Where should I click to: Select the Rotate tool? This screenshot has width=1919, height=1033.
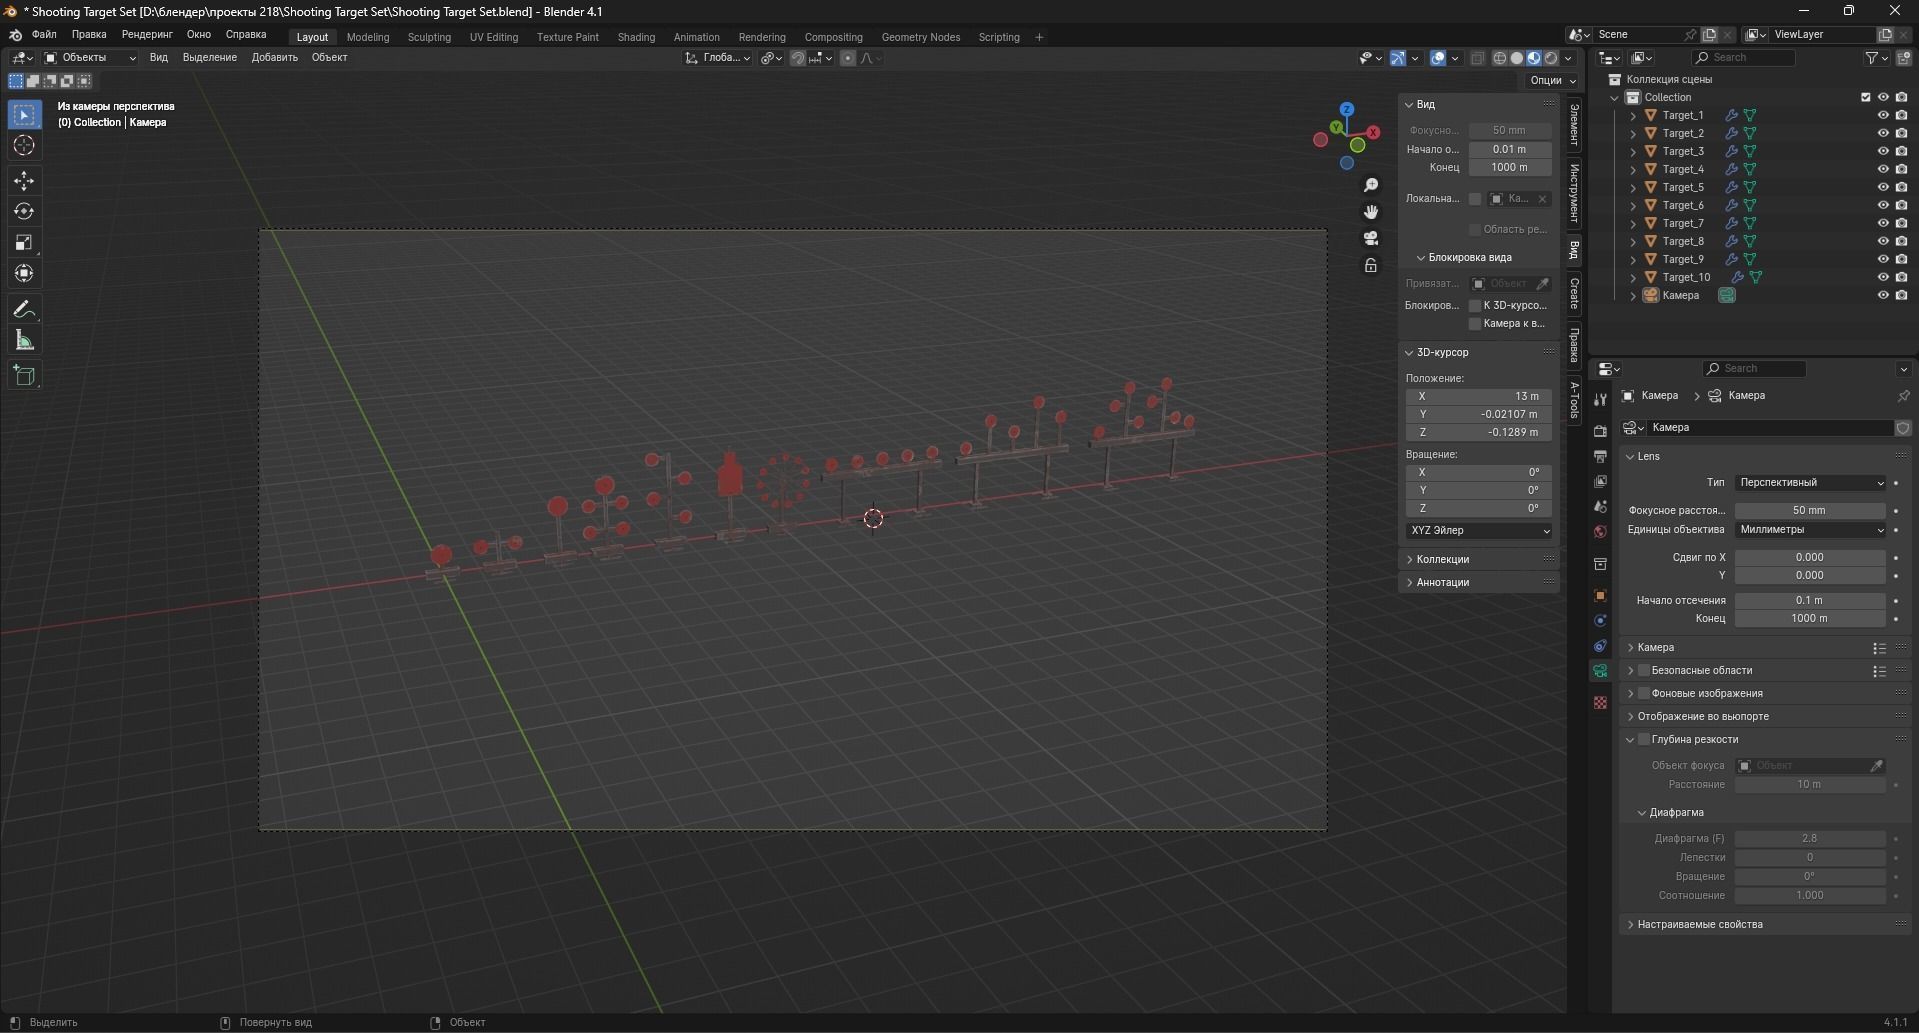click(x=24, y=212)
